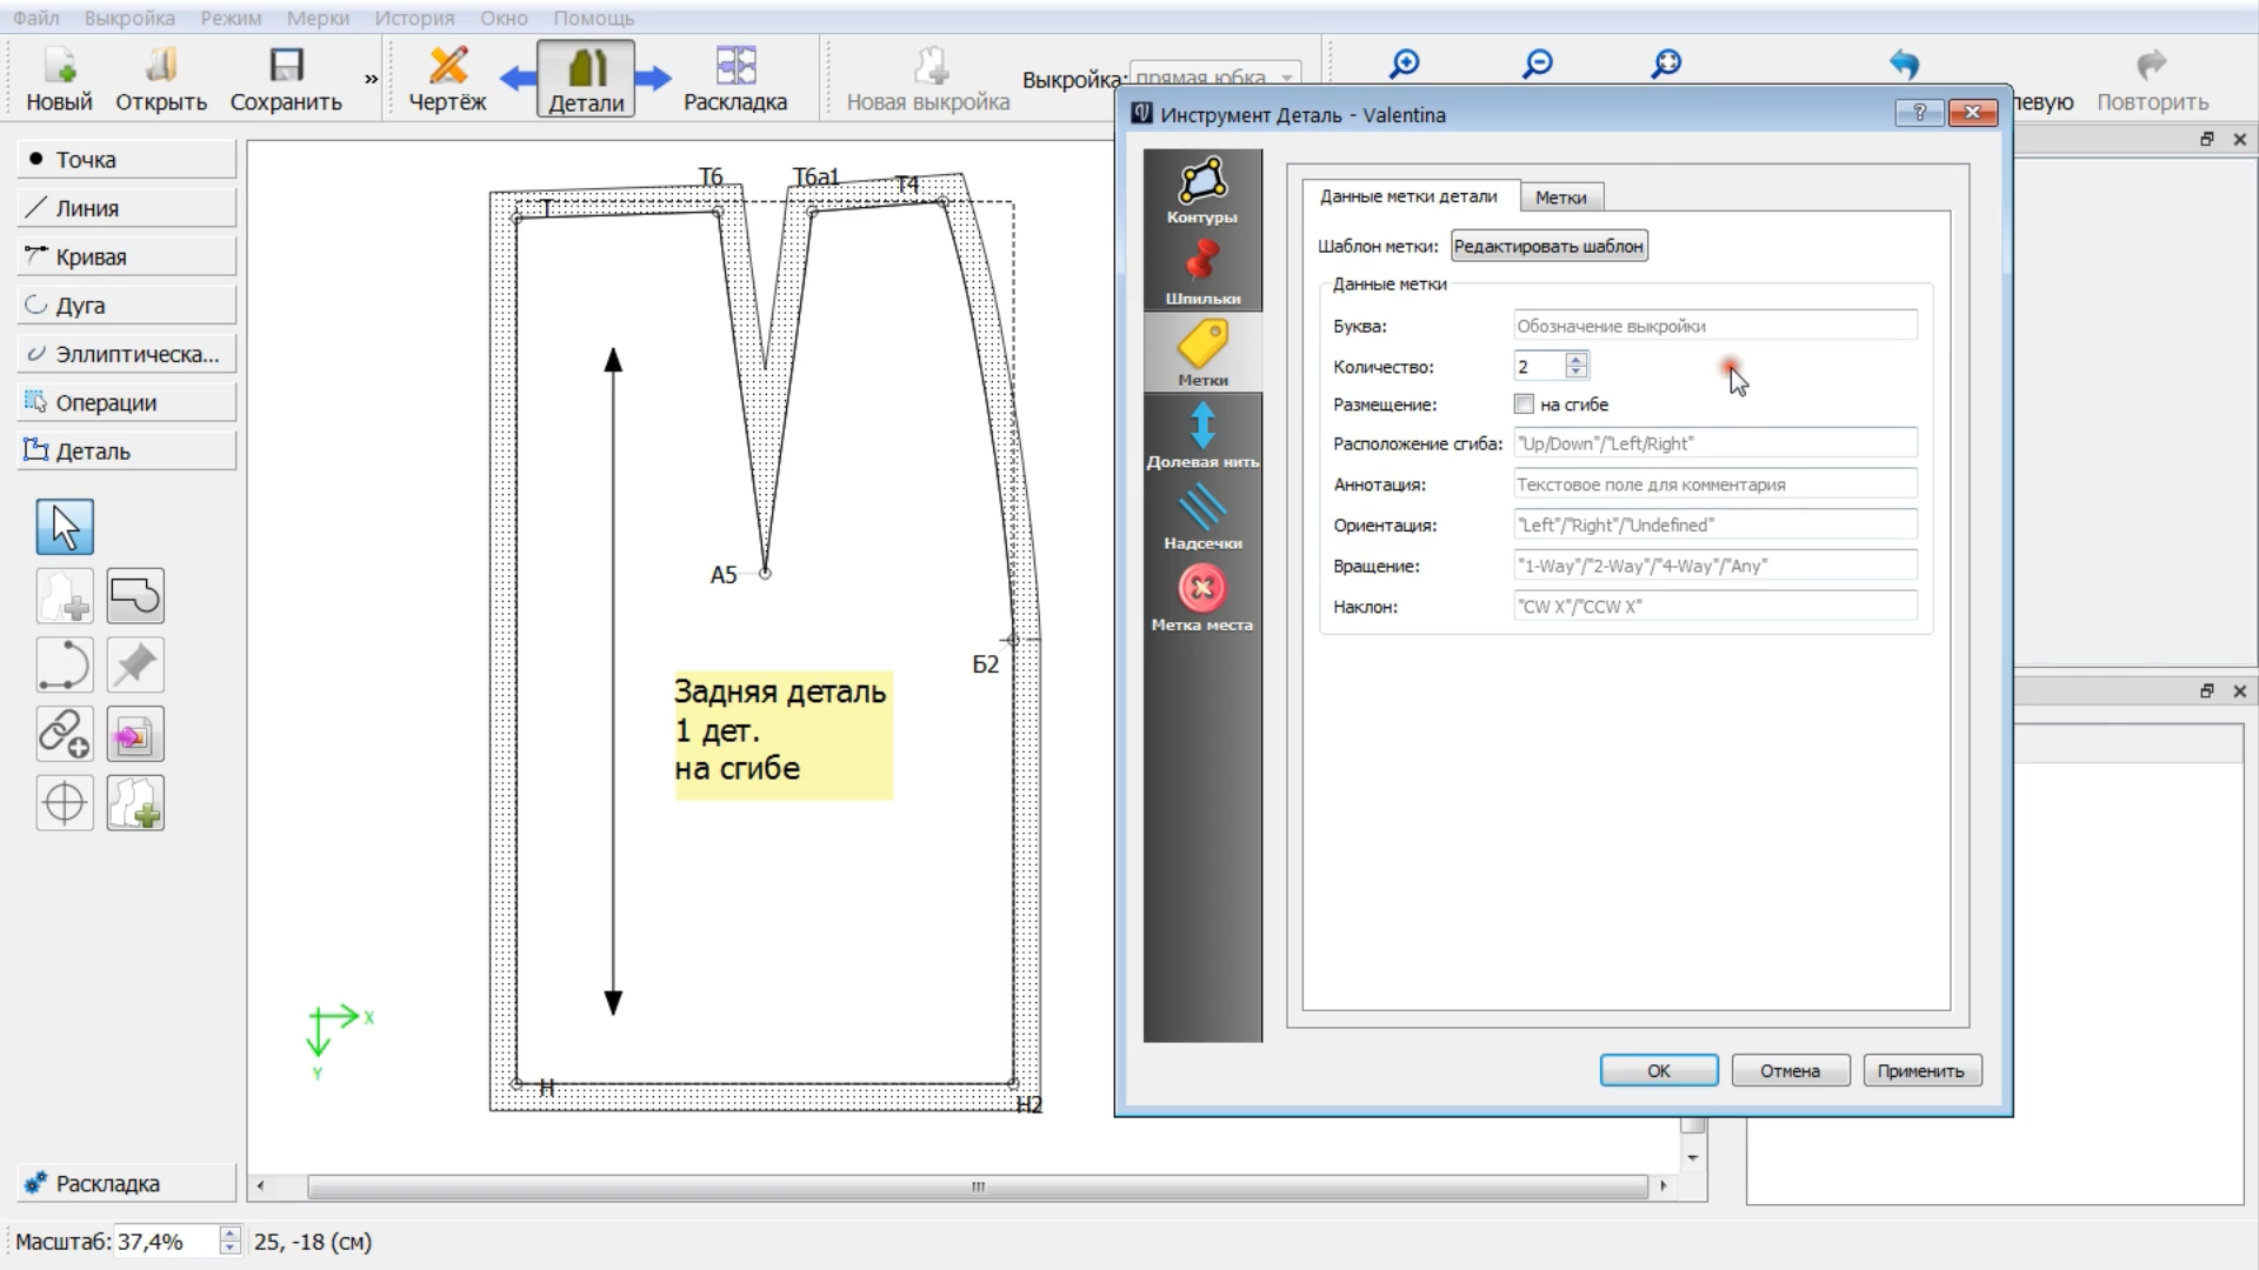
Task: Open the Файл menu
Action: 36,18
